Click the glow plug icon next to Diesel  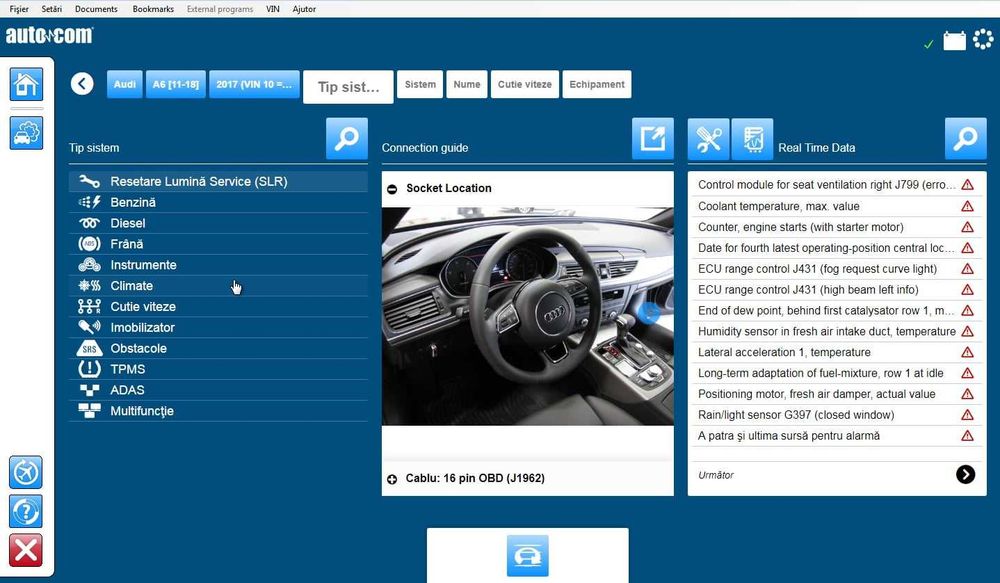(x=89, y=223)
